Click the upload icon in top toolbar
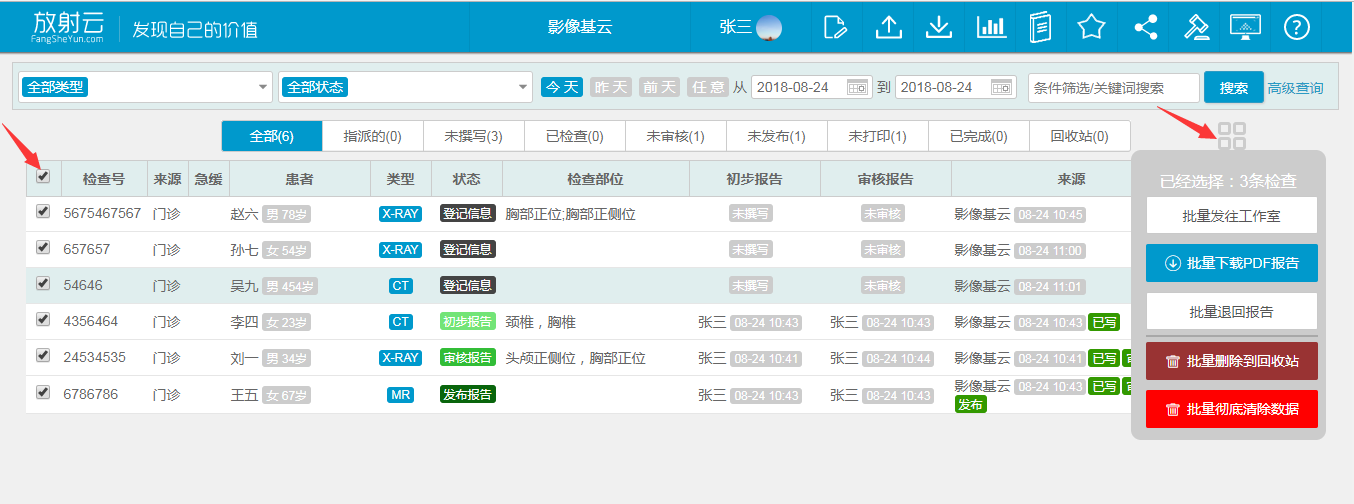Viewport: 1354px width, 504px height. pos(888,27)
